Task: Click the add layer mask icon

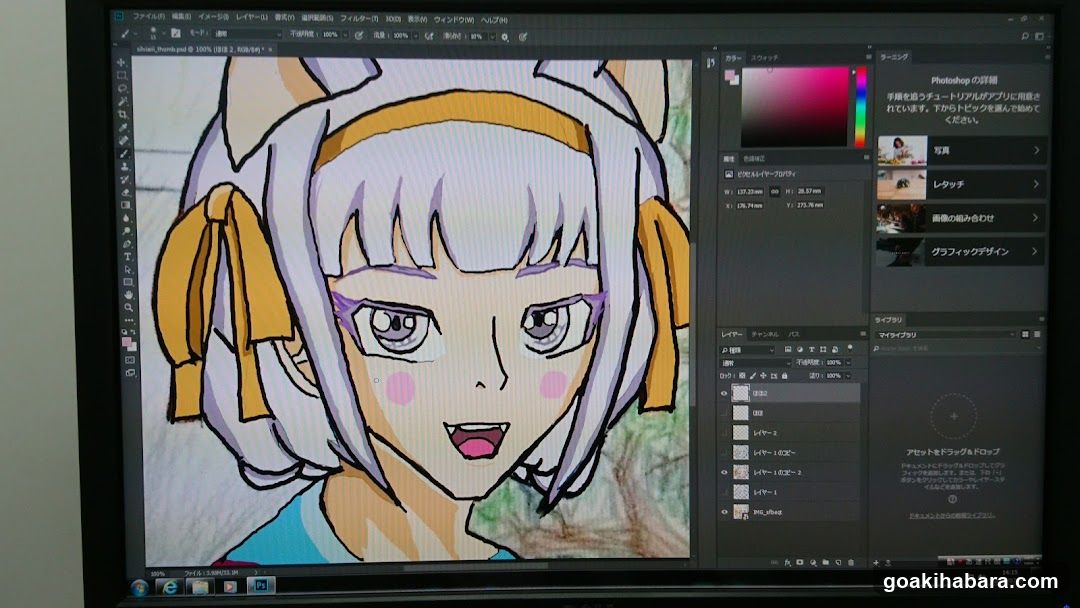Action: tap(800, 563)
